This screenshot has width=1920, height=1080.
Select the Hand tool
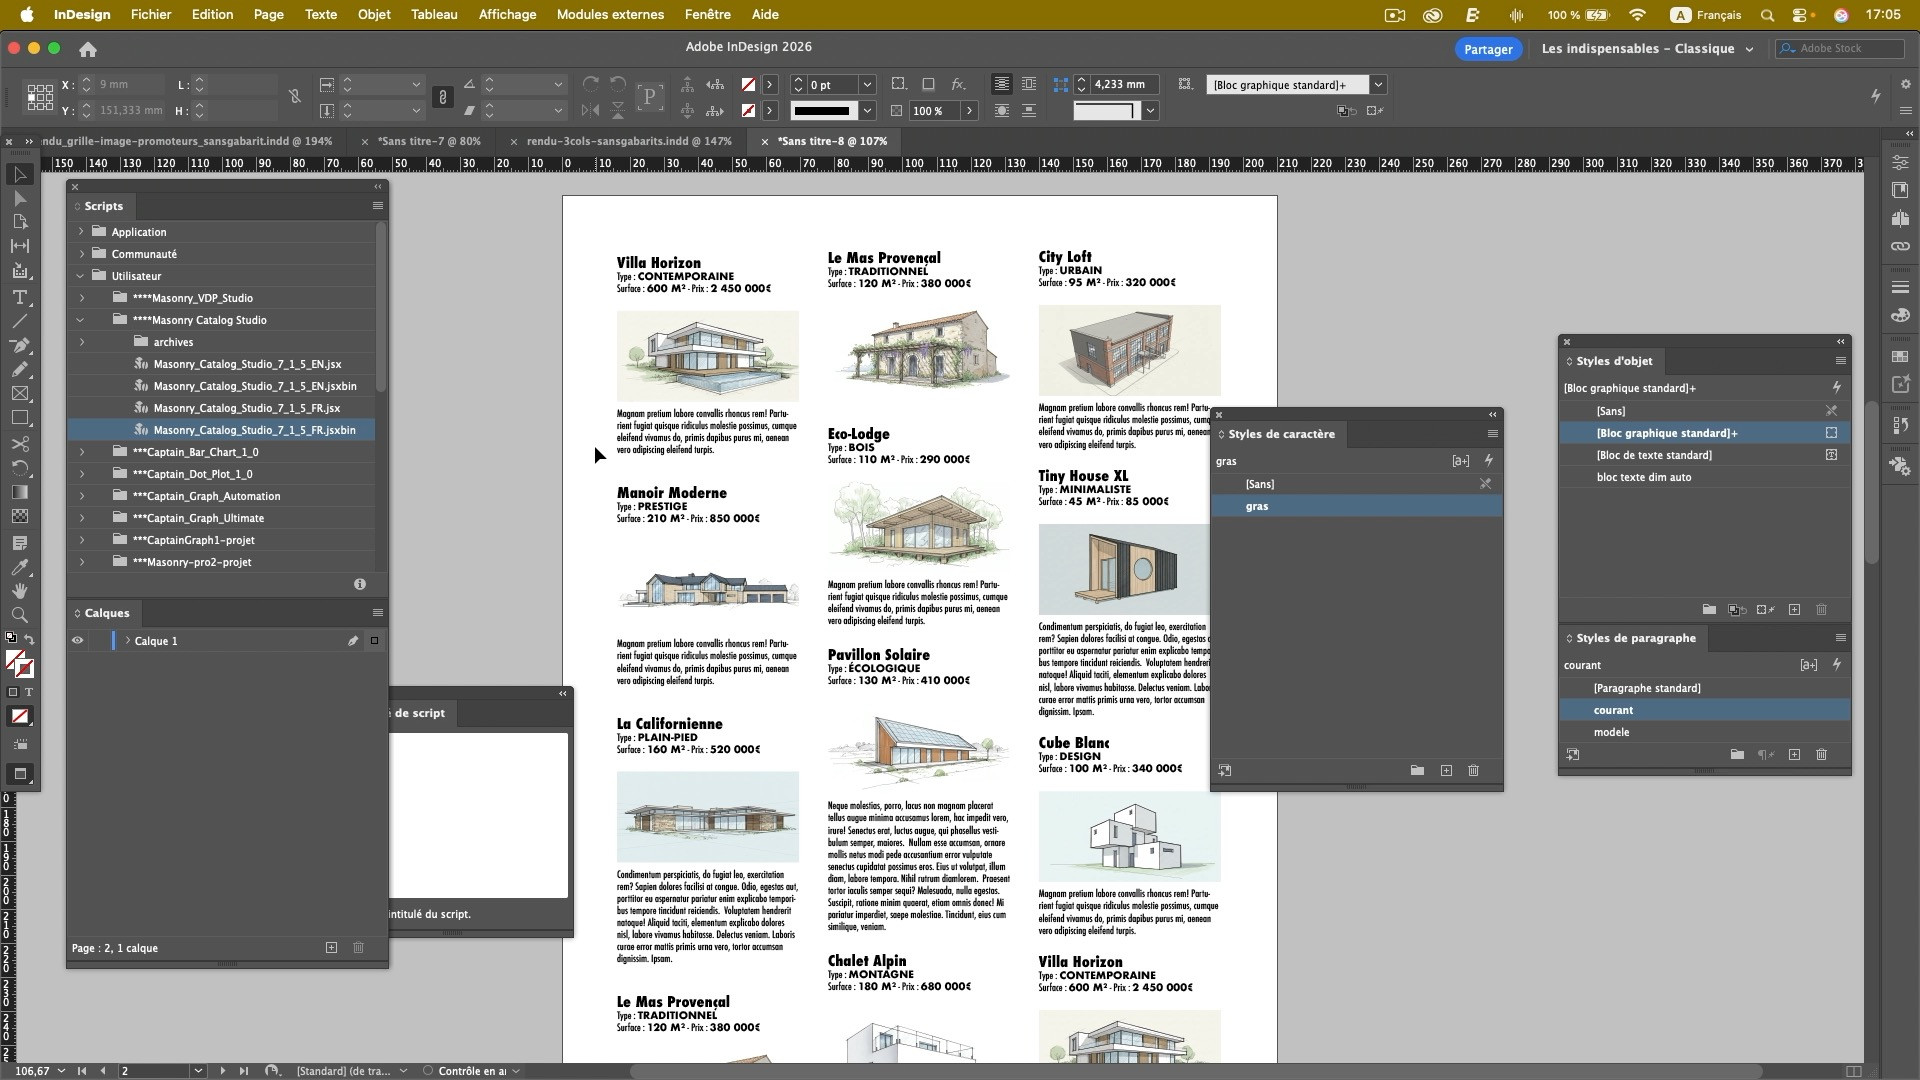click(x=19, y=591)
